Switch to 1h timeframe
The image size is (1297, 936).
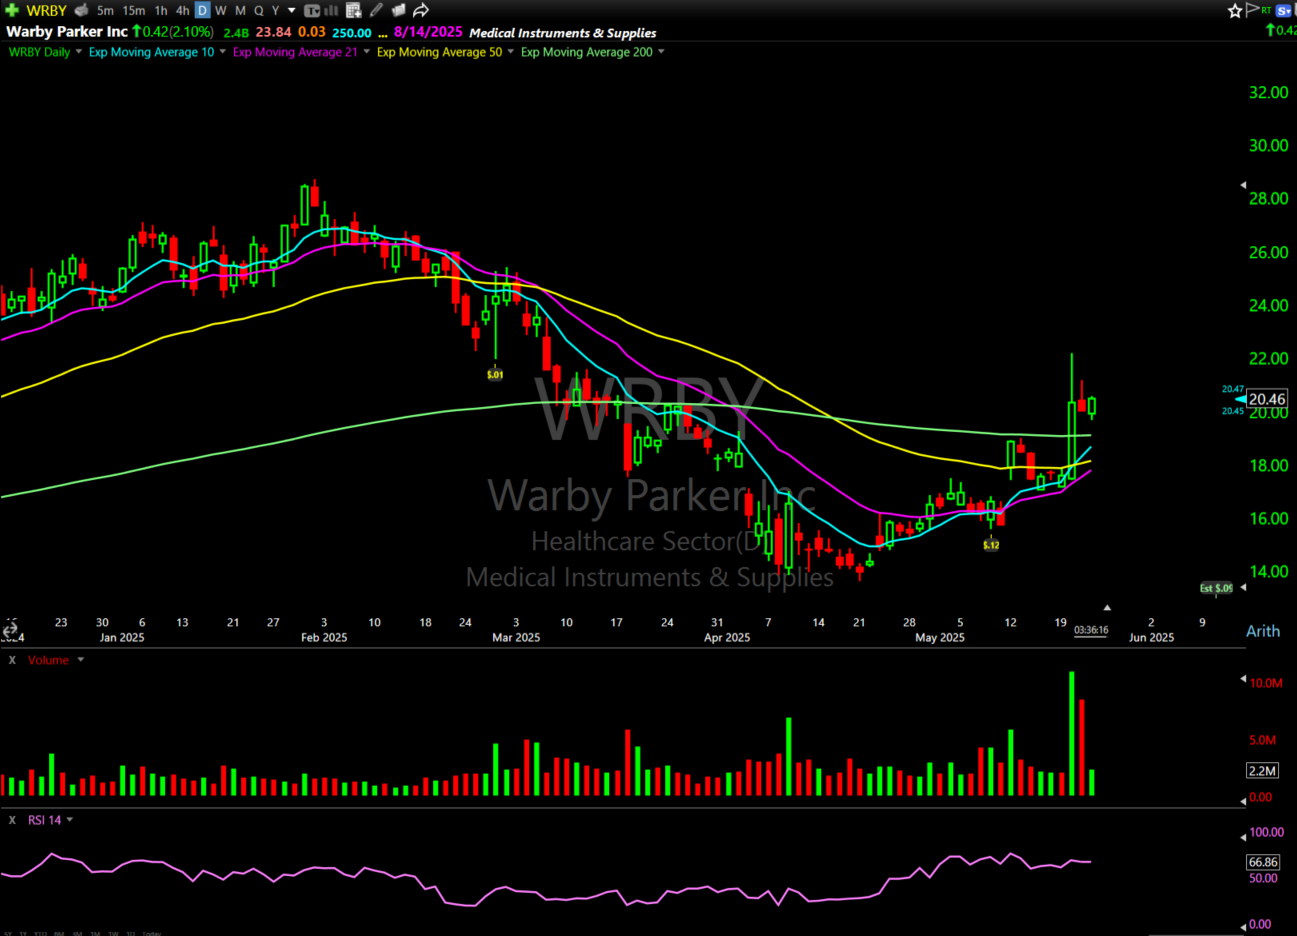[161, 10]
